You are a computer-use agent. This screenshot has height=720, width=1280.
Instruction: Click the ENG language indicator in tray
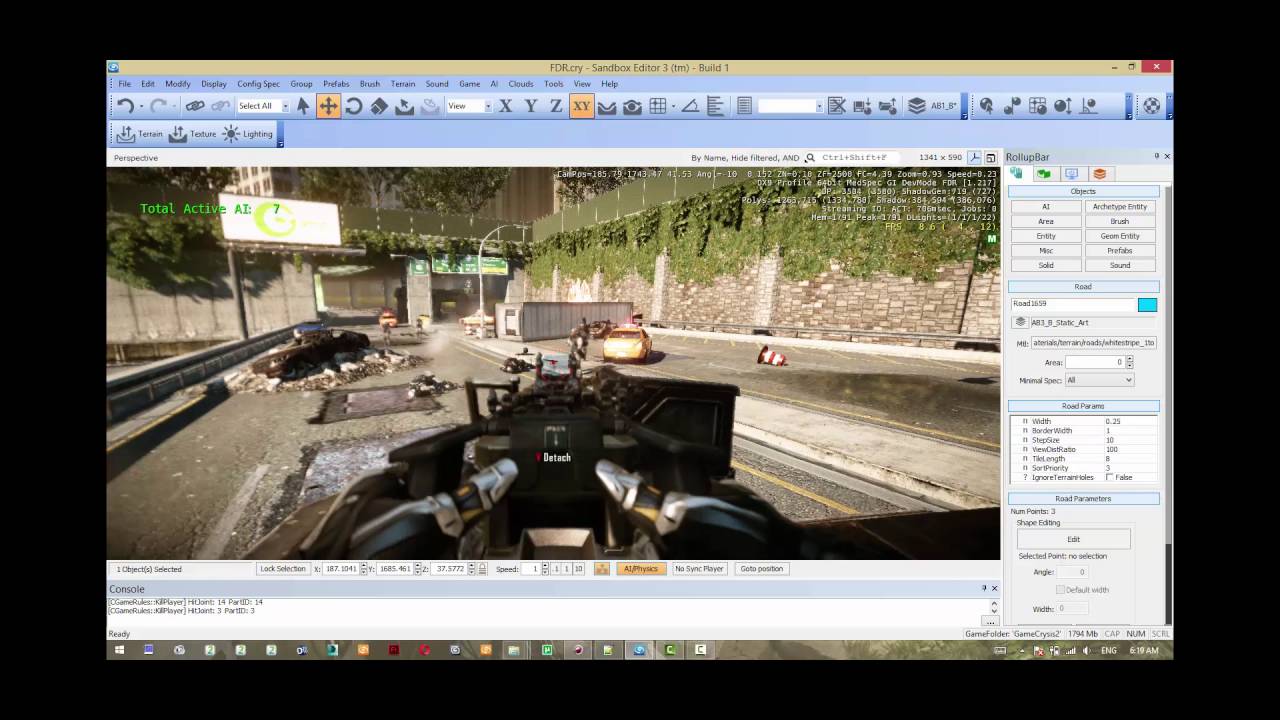tap(1109, 650)
